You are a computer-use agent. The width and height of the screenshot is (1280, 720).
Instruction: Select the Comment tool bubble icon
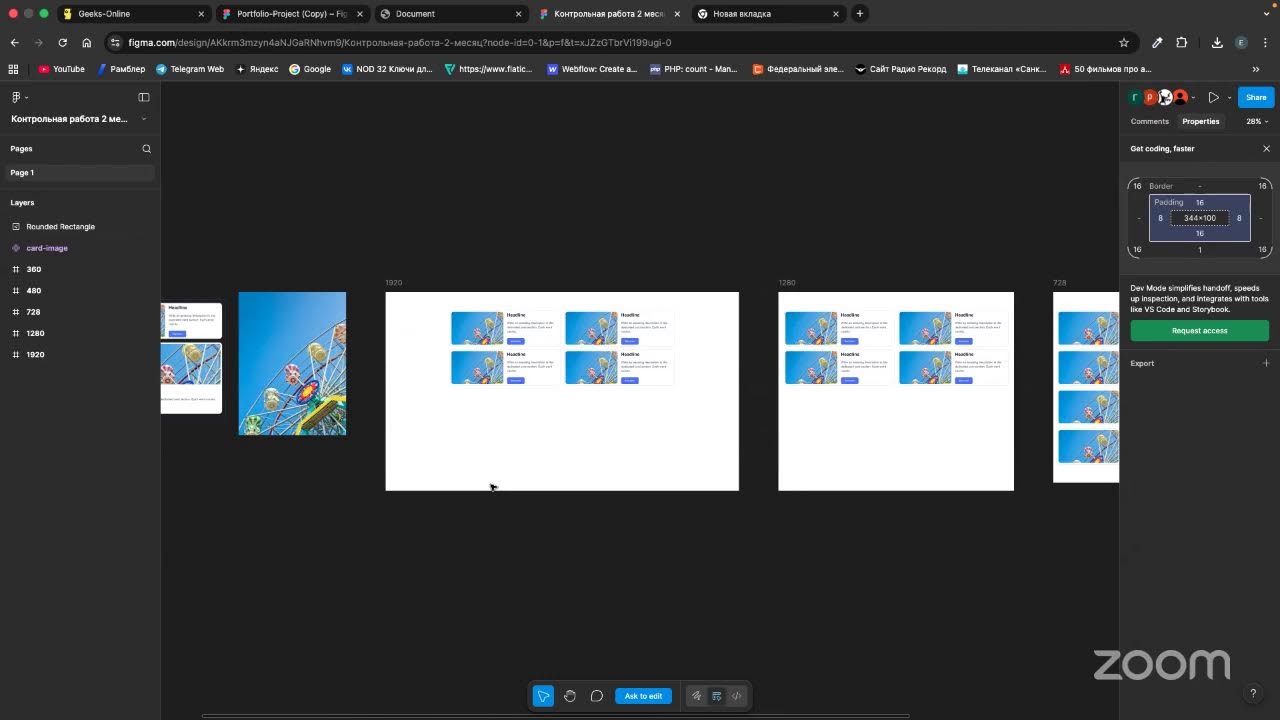tap(597, 696)
